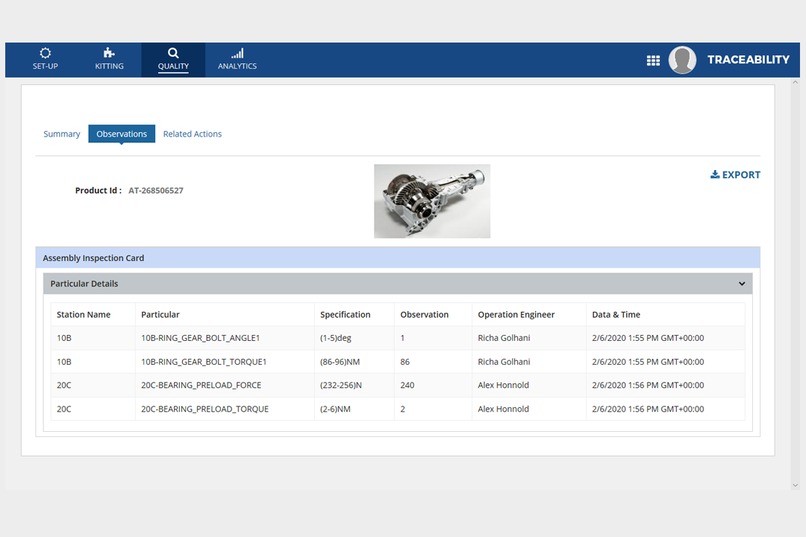Open the Related Actions tab

click(x=192, y=134)
